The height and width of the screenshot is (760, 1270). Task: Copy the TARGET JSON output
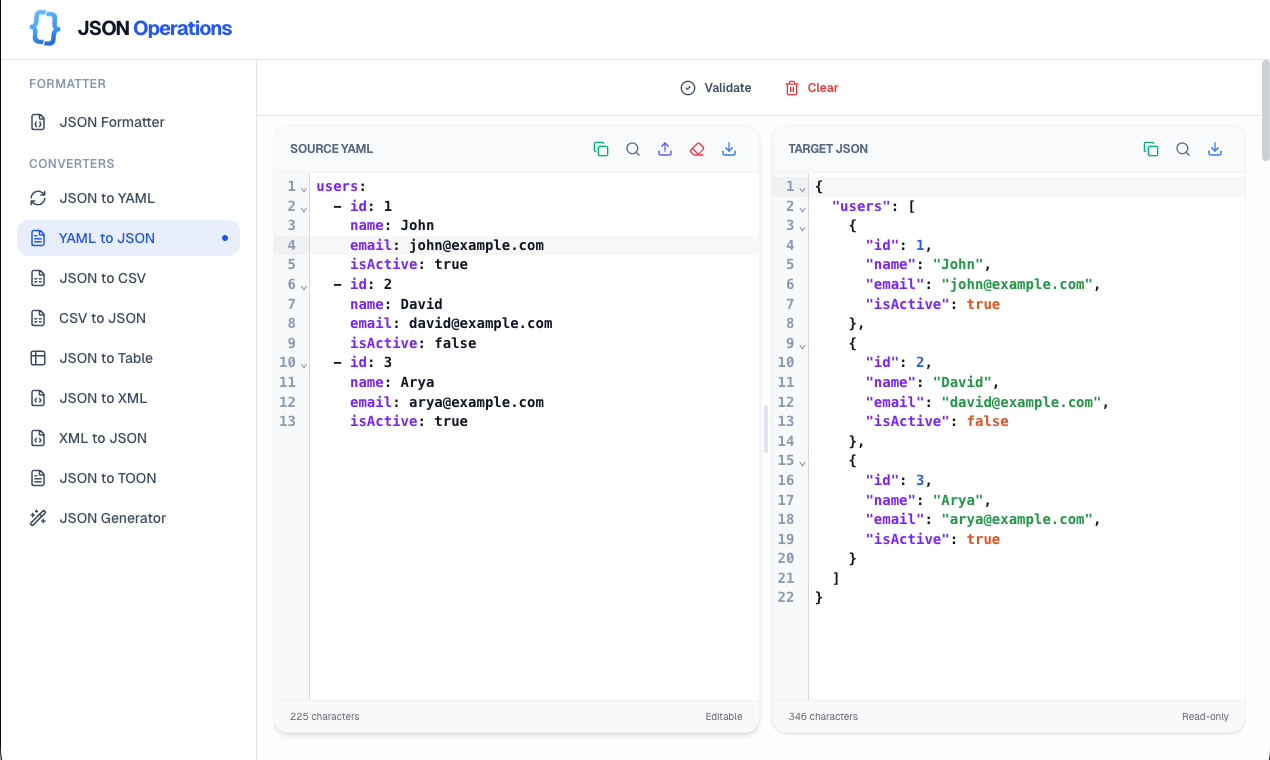[1151, 148]
